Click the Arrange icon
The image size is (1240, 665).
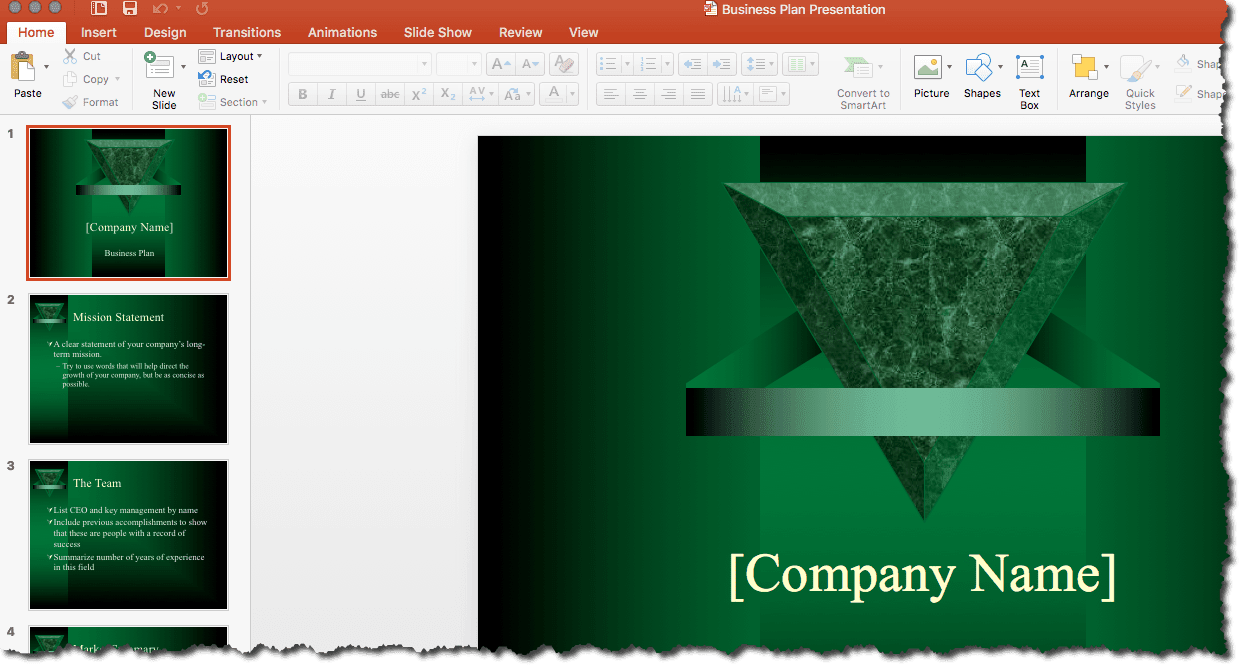coord(1084,68)
